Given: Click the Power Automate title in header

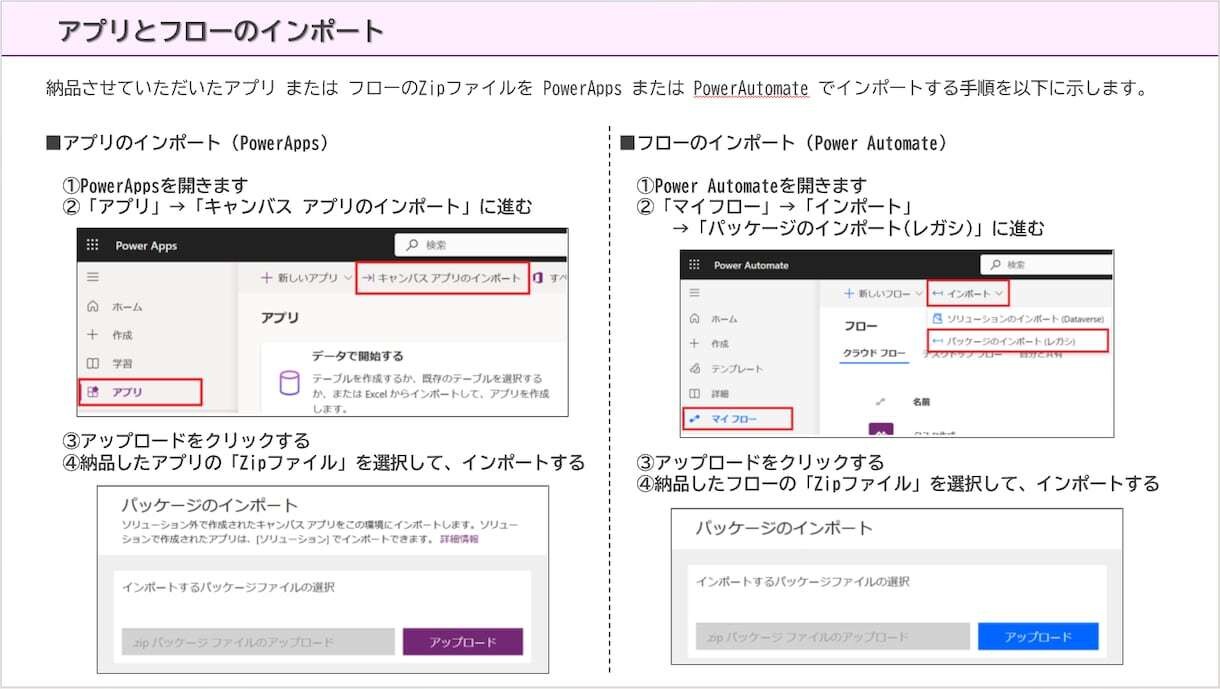Looking at the screenshot, I should coord(751,265).
